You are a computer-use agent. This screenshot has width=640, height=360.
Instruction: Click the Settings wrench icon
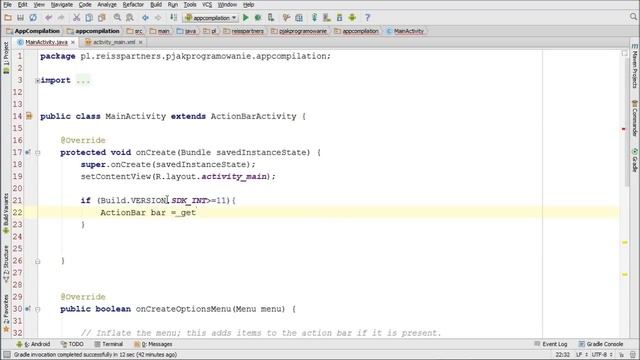coord(286,18)
